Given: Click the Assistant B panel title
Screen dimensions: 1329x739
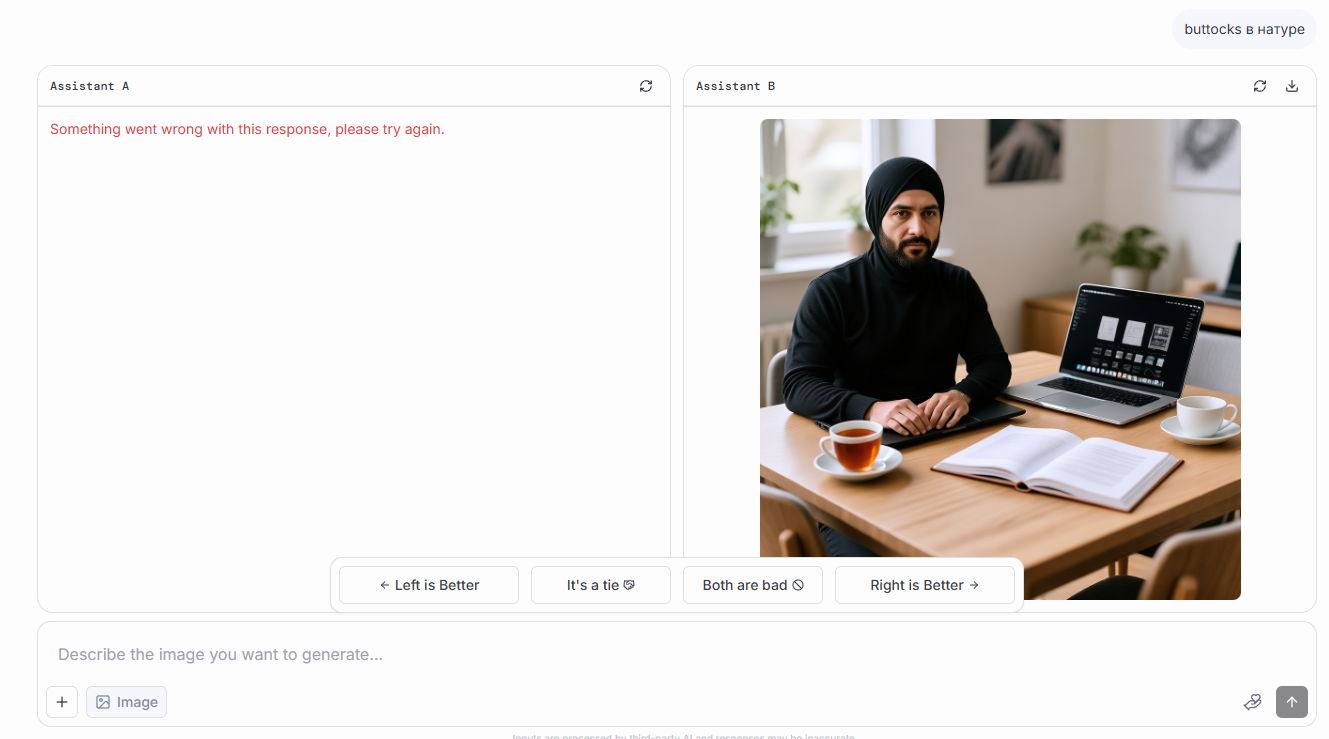Looking at the screenshot, I should (736, 86).
